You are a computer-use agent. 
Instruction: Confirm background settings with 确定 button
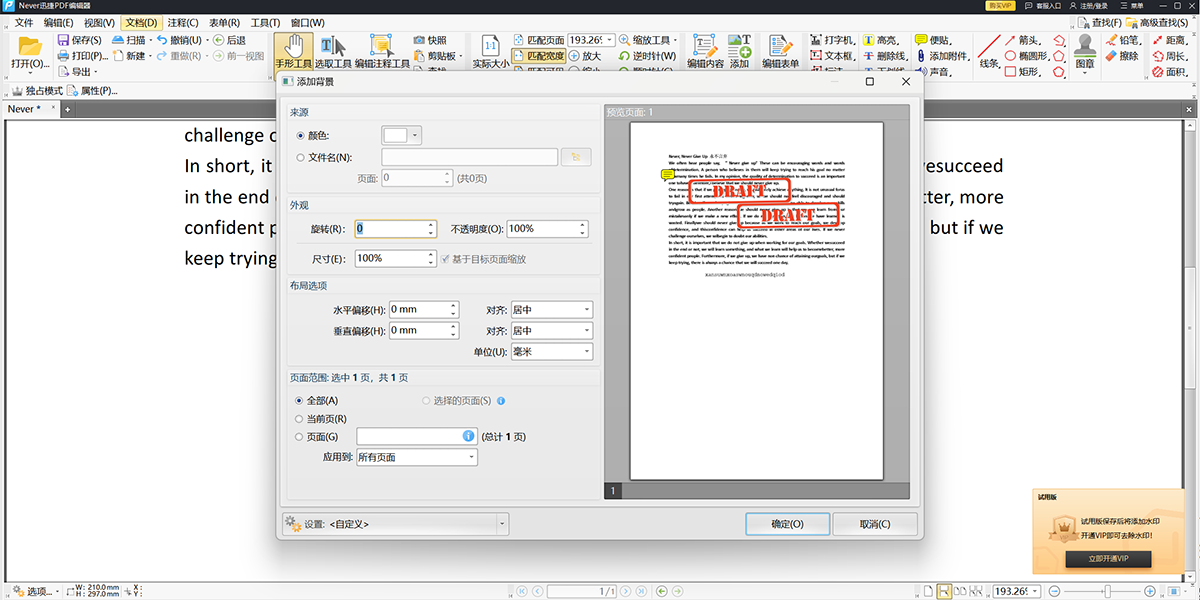coord(788,523)
